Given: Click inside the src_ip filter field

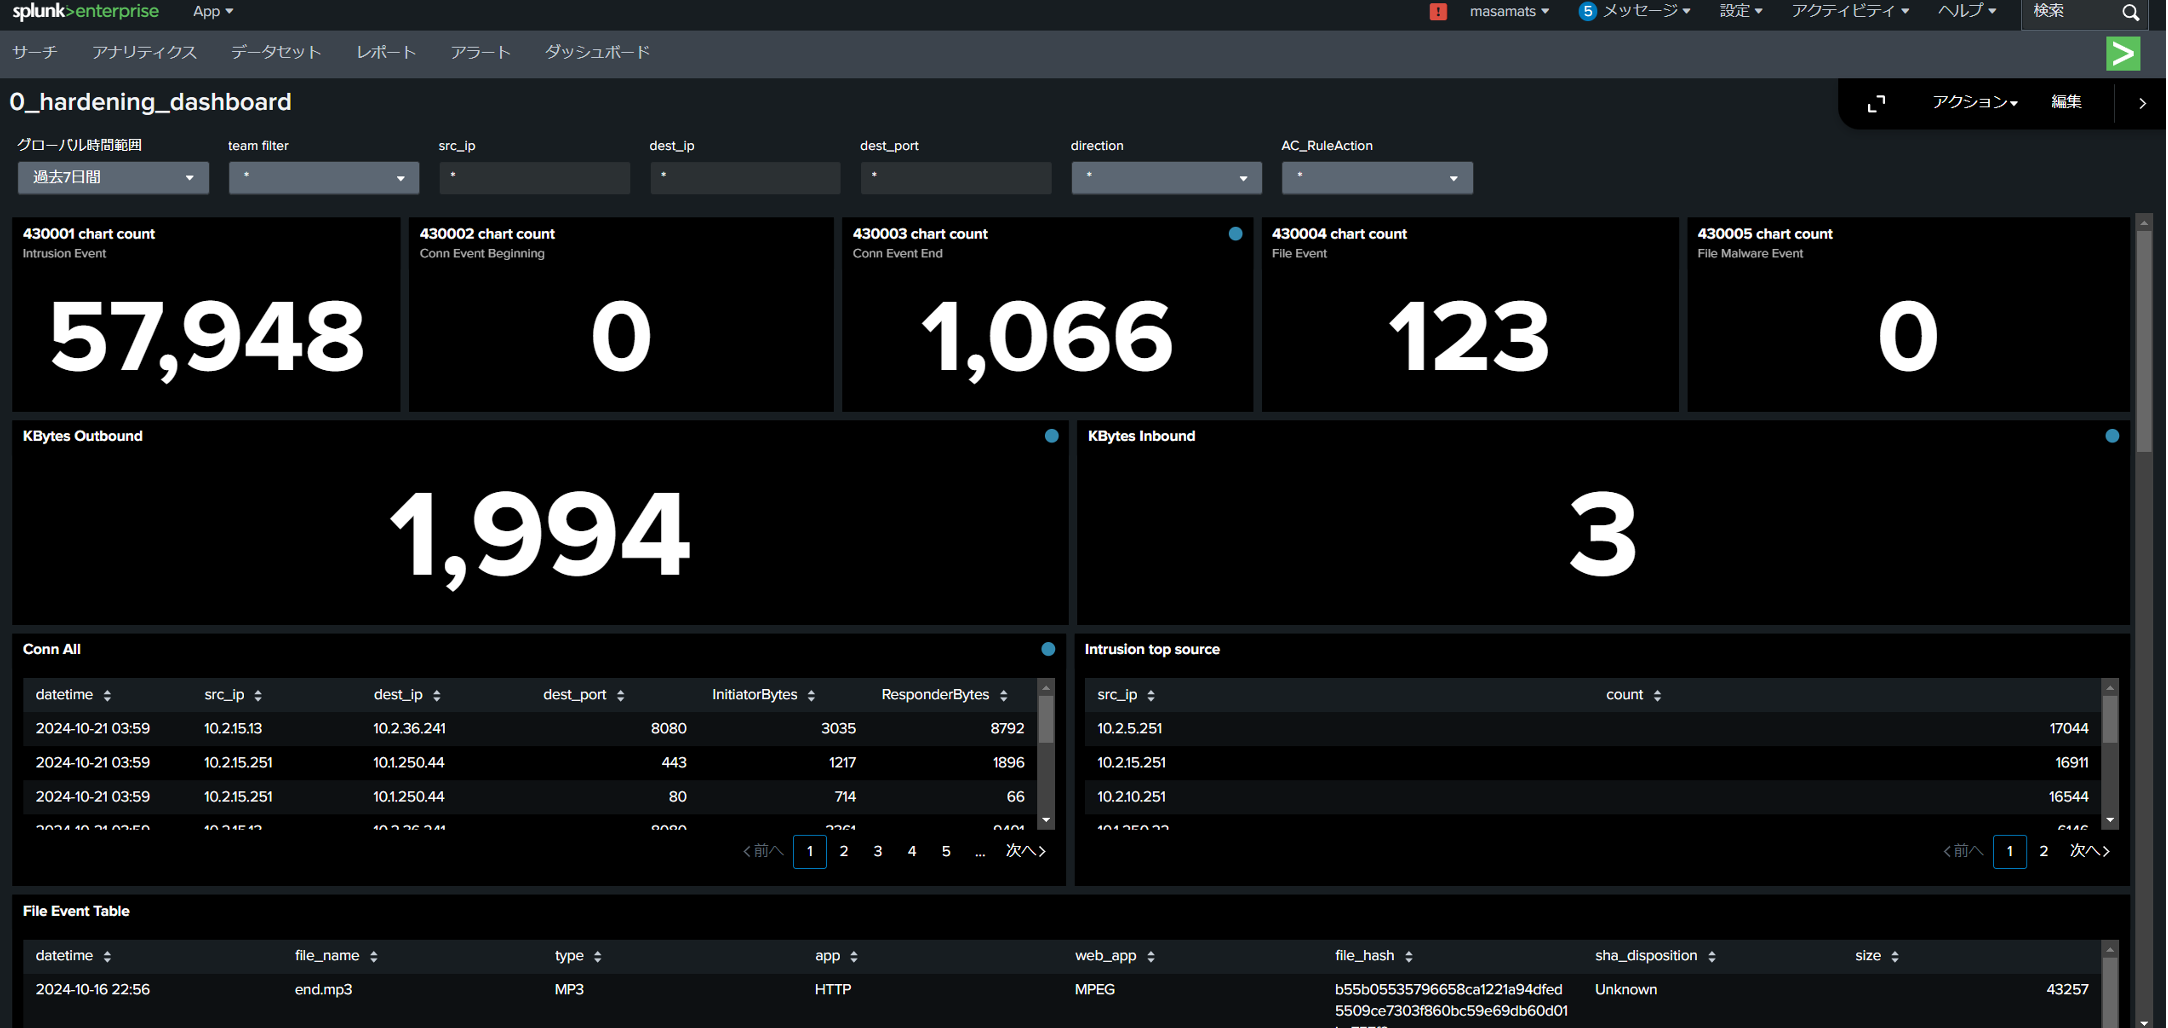Looking at the screenshot, I should tap(534, 177).
